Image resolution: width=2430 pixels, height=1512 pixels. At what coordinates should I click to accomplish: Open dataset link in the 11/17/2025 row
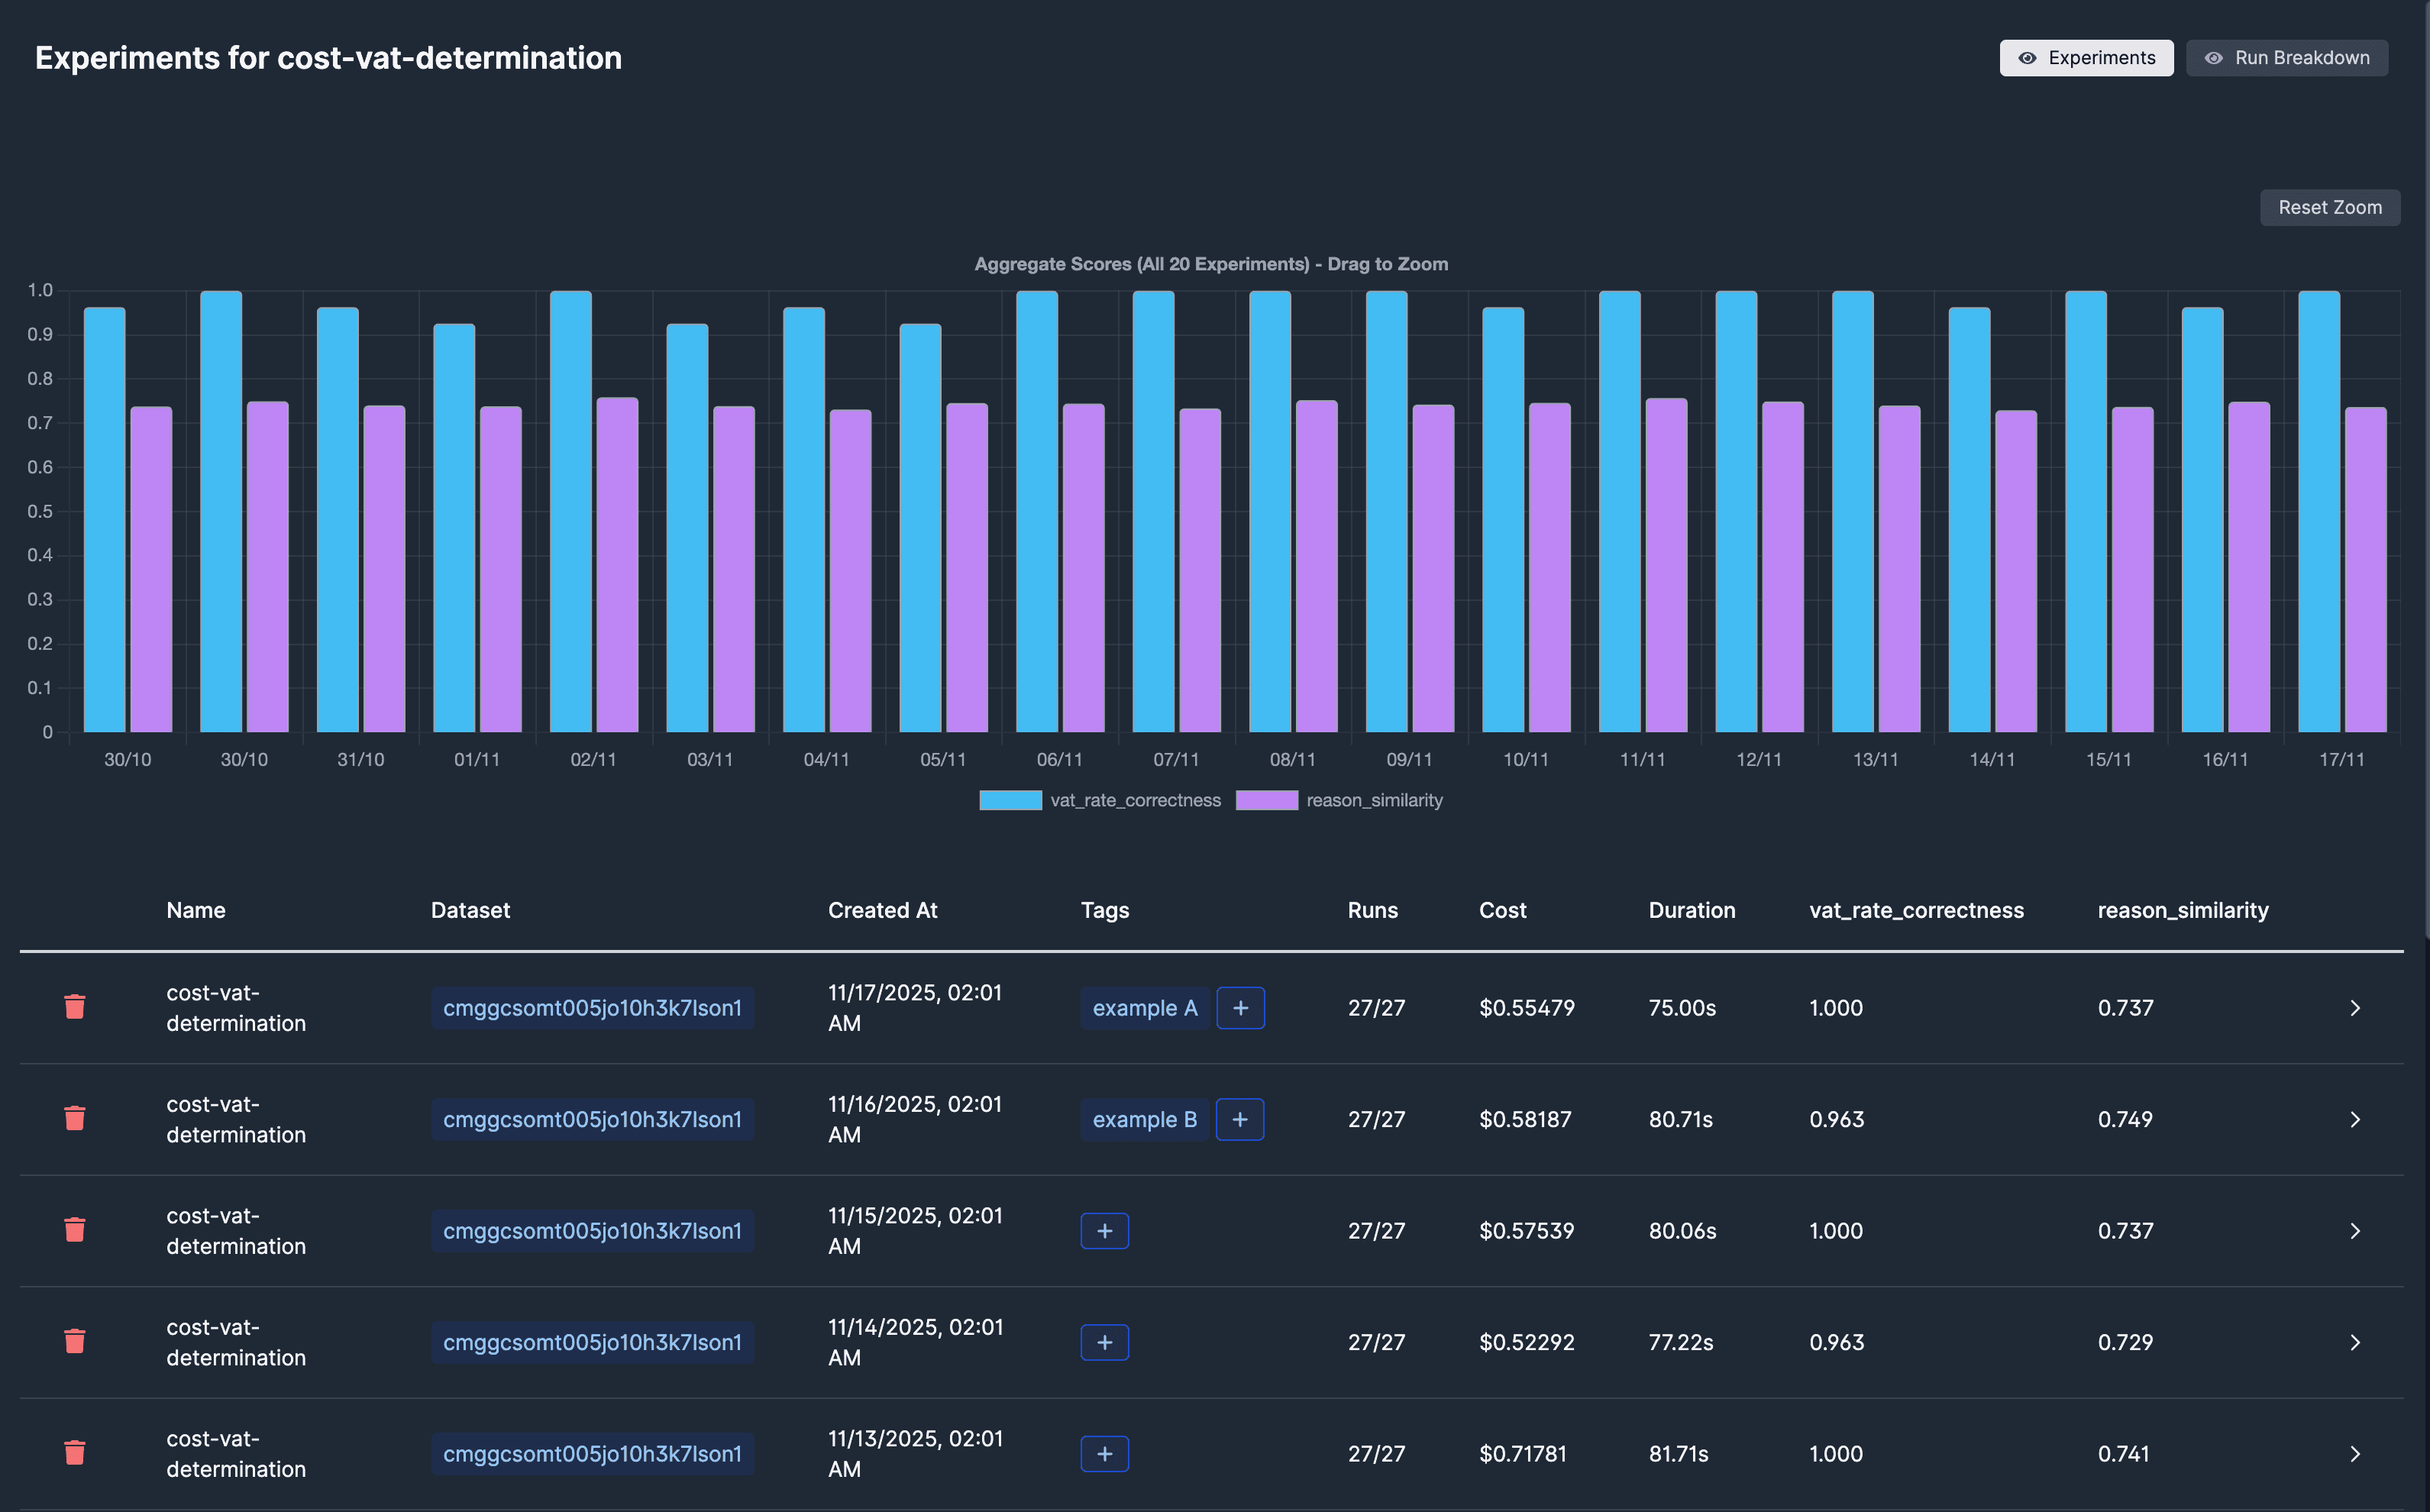click(x=593, y=1008)
